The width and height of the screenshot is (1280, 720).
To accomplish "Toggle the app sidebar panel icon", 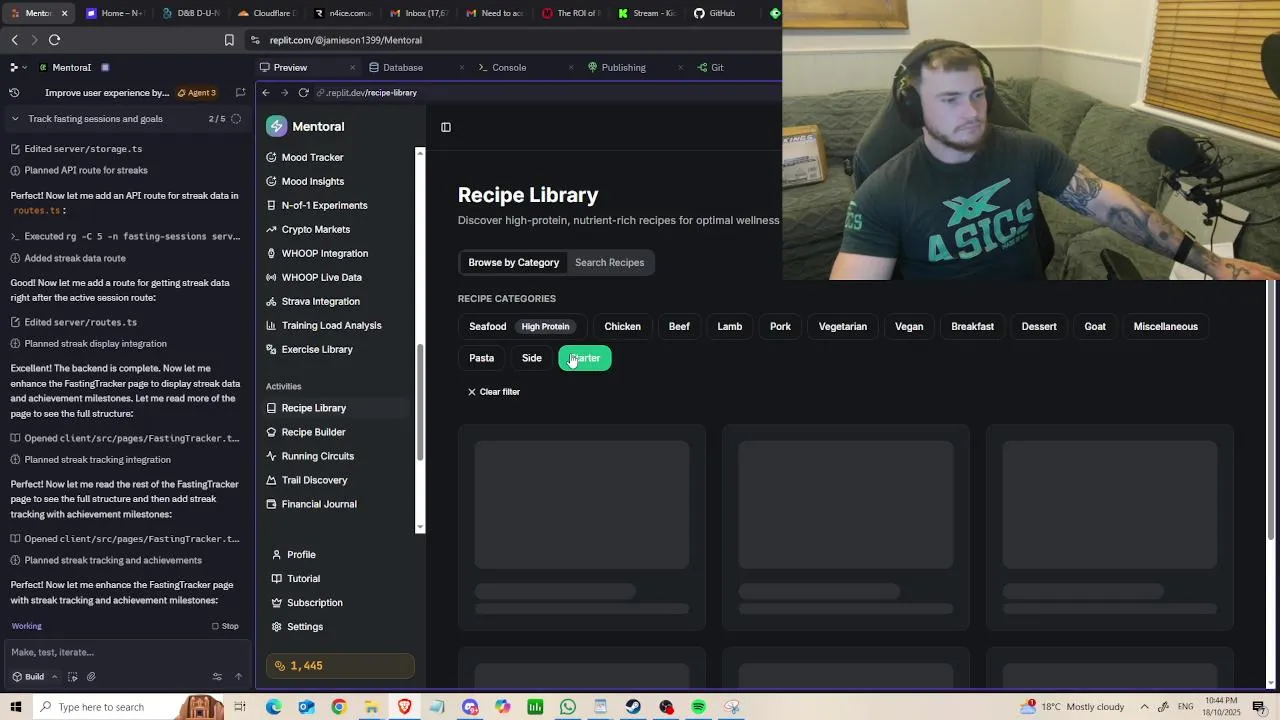I will [446, 127].
